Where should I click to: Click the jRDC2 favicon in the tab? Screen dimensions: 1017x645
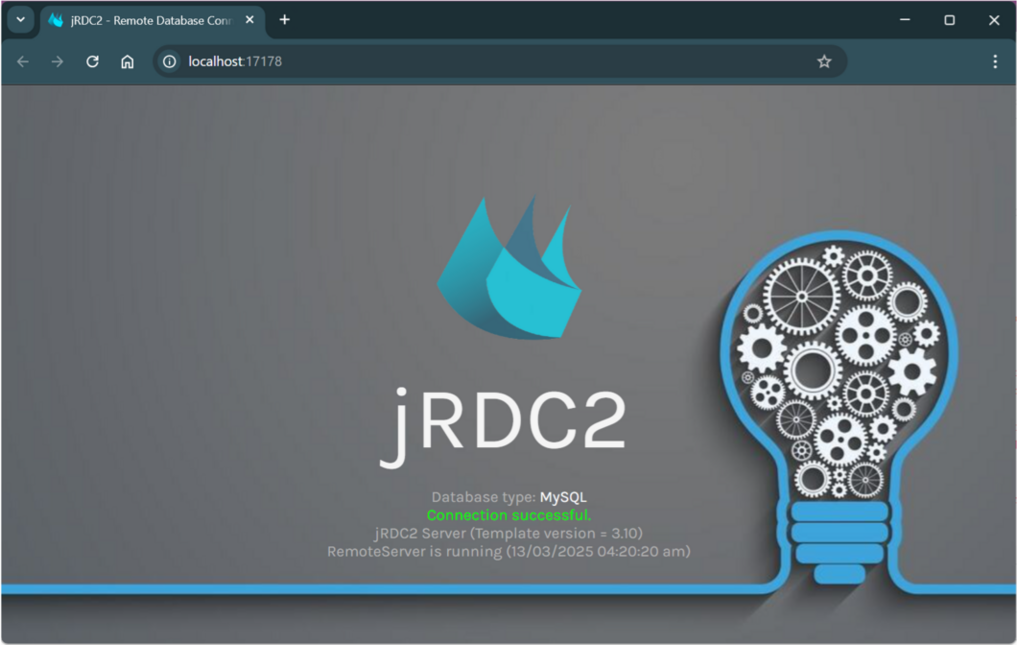[56, 20]
